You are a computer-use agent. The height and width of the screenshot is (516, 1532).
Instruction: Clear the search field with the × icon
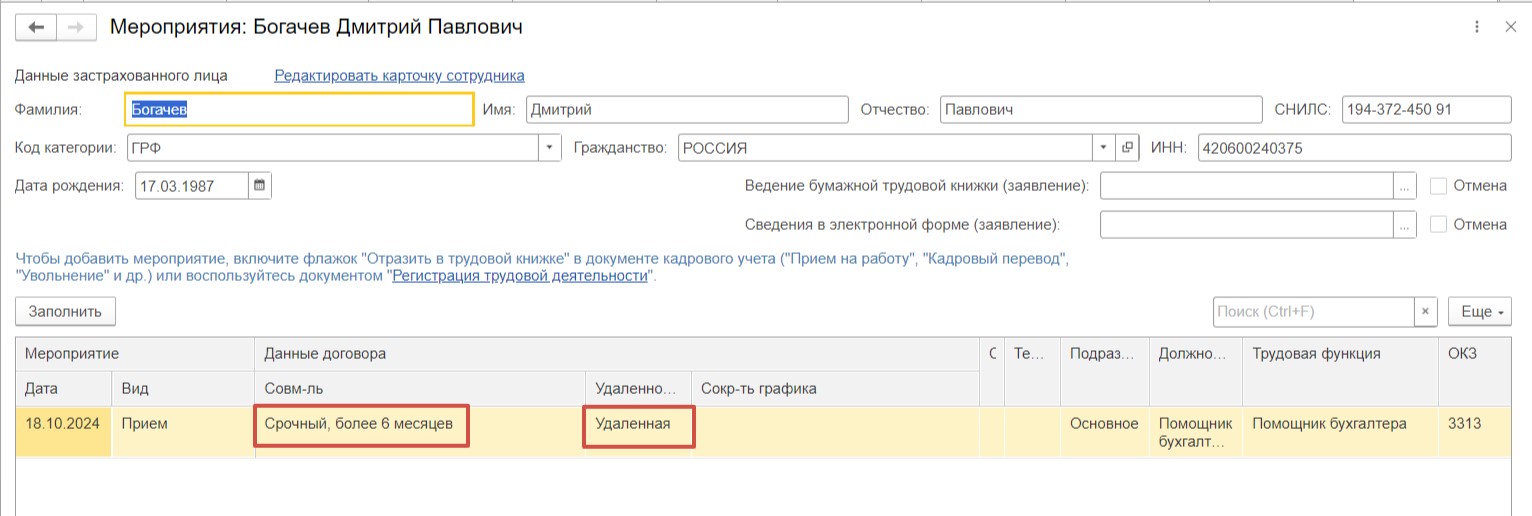tap(1426, 312)
